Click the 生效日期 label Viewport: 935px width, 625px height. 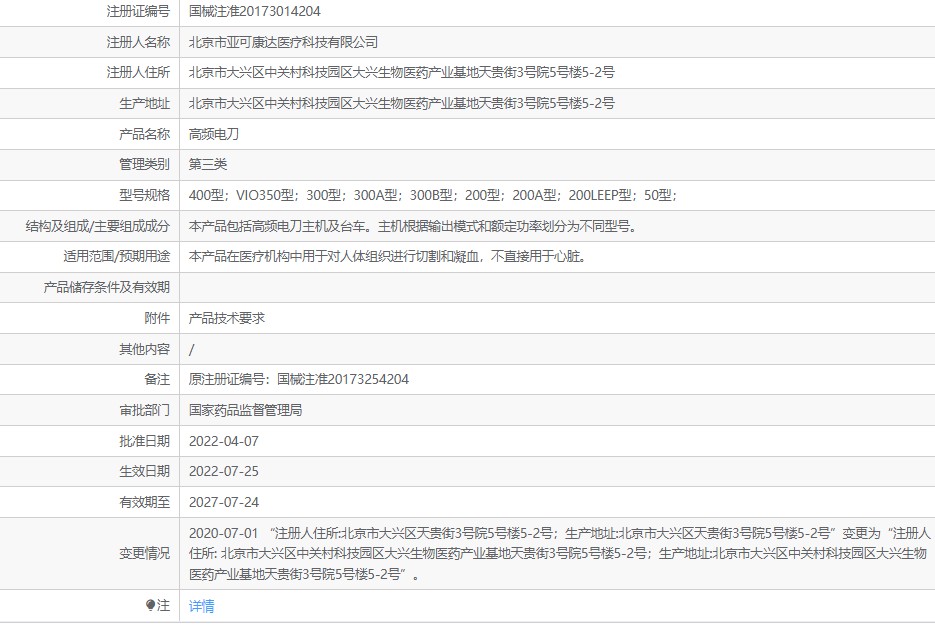[x=145, y=472]
